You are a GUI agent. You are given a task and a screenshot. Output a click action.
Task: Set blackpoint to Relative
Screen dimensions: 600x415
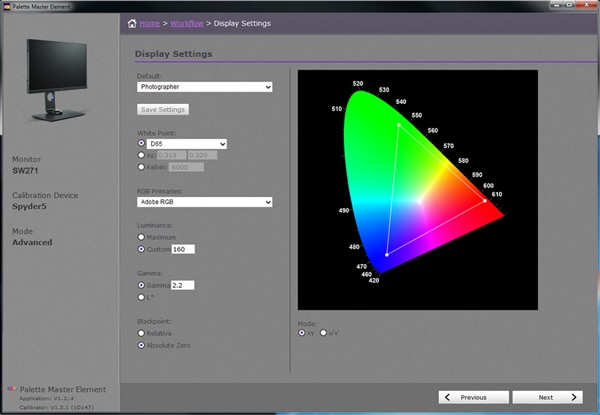[141, 334]
